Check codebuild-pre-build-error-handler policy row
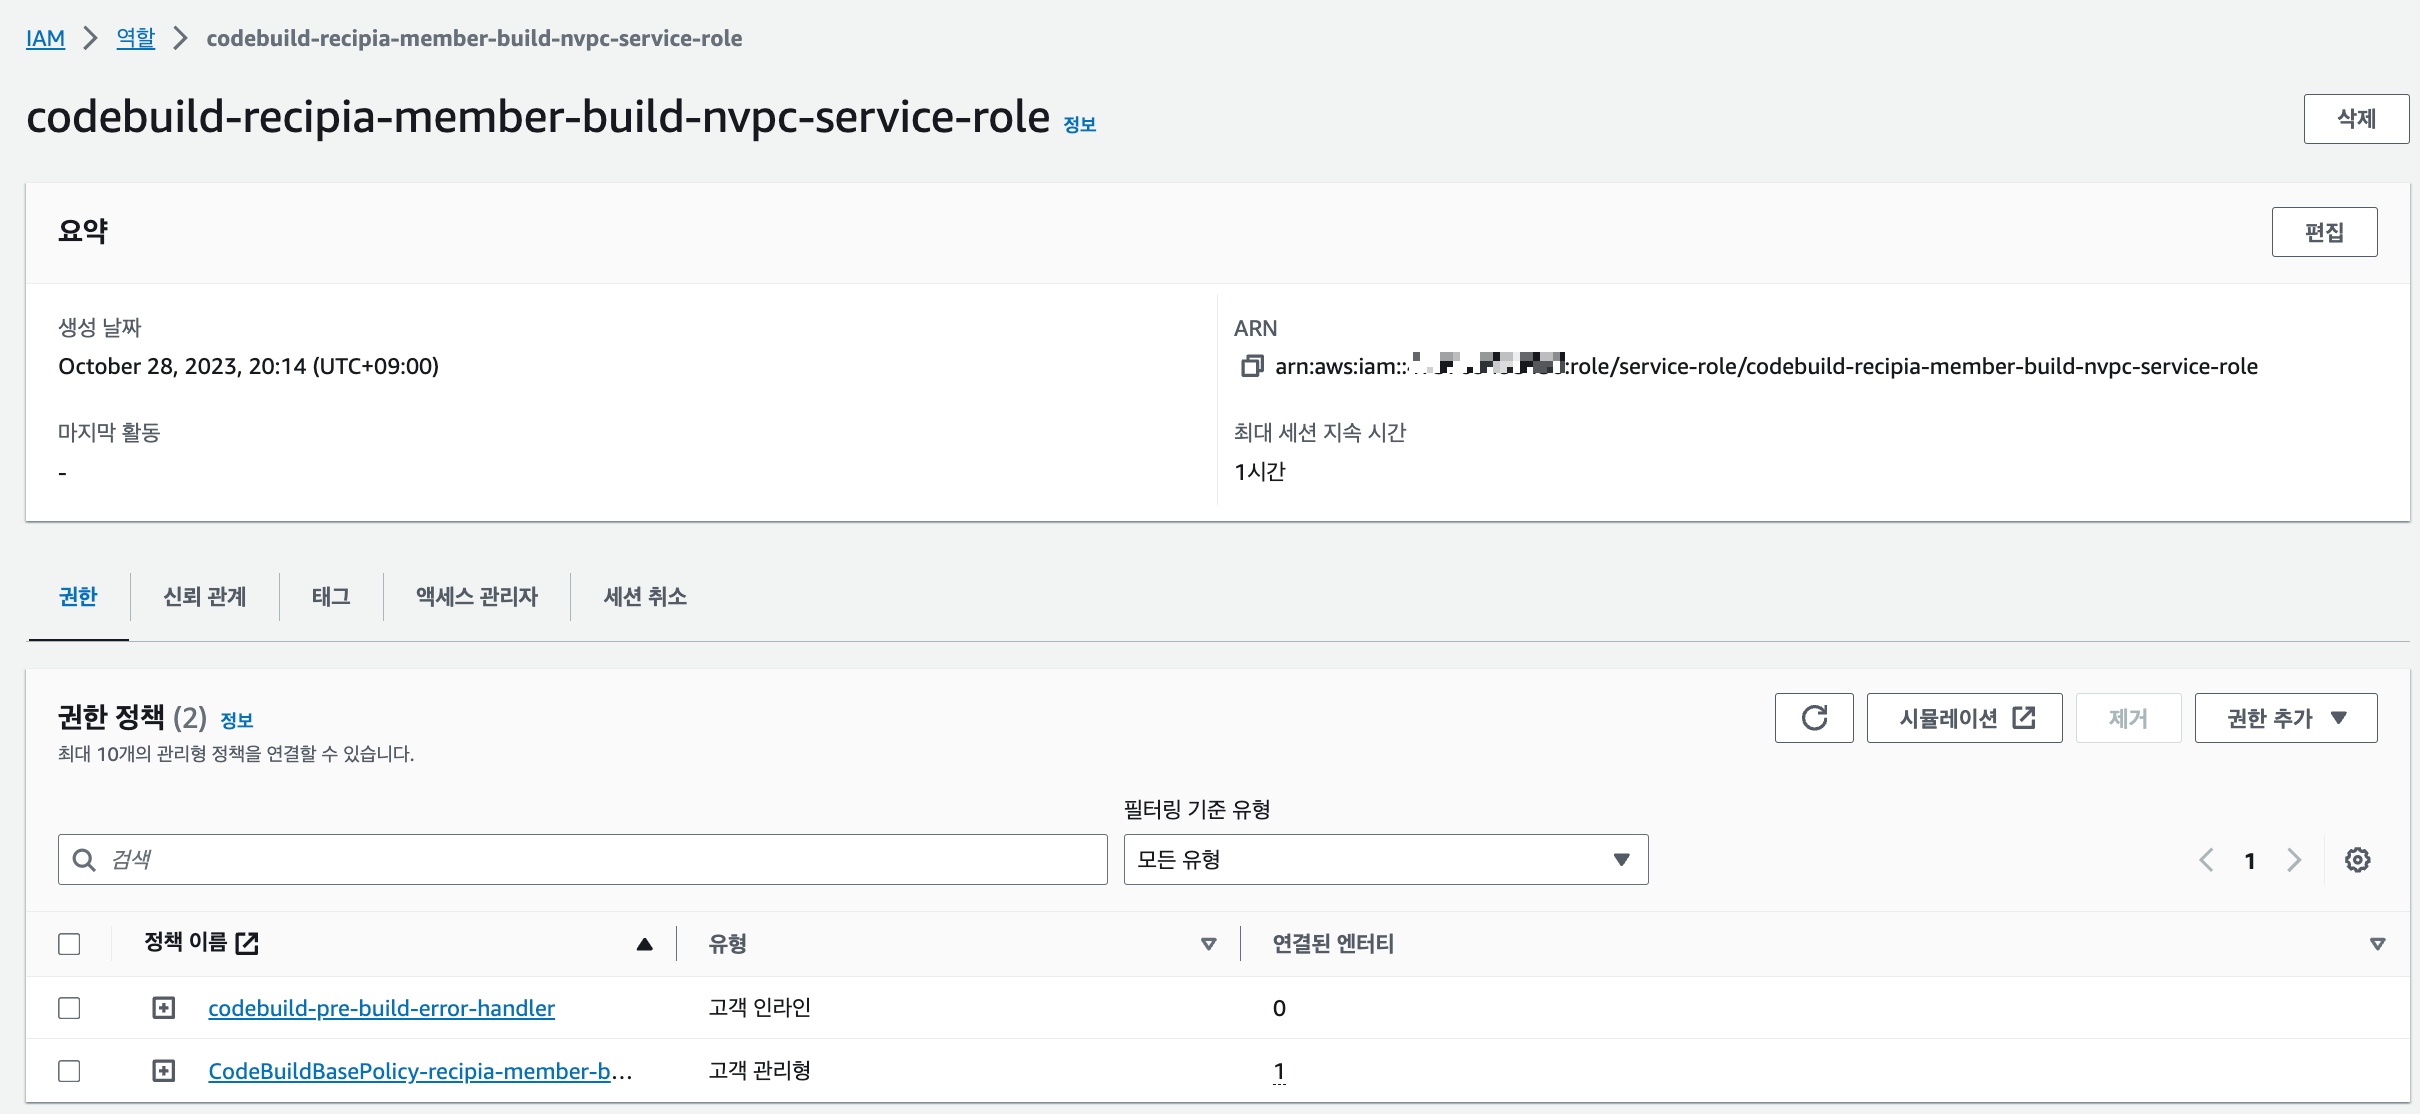This screenshot has width=2420, height=1114. point(69,1008)
